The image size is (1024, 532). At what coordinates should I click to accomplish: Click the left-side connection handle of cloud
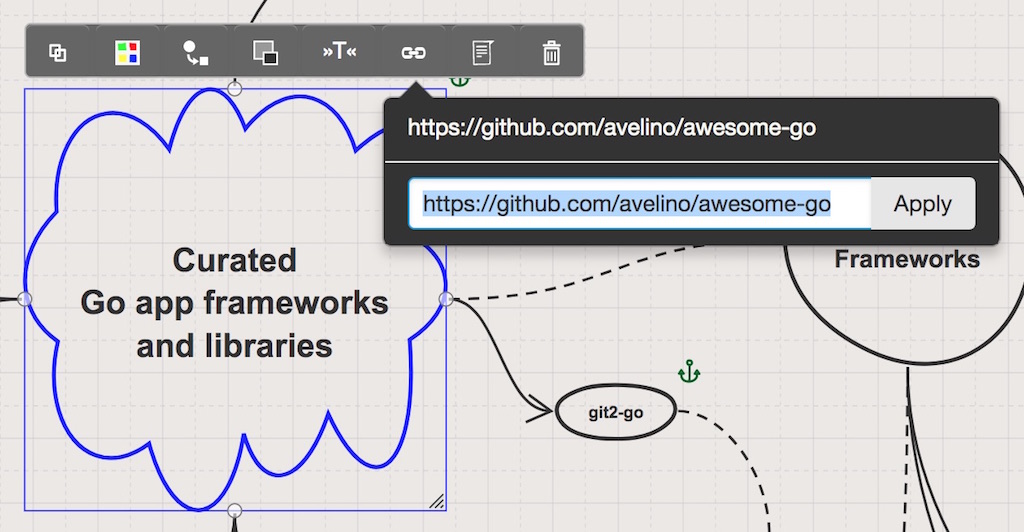click(24, 299)
